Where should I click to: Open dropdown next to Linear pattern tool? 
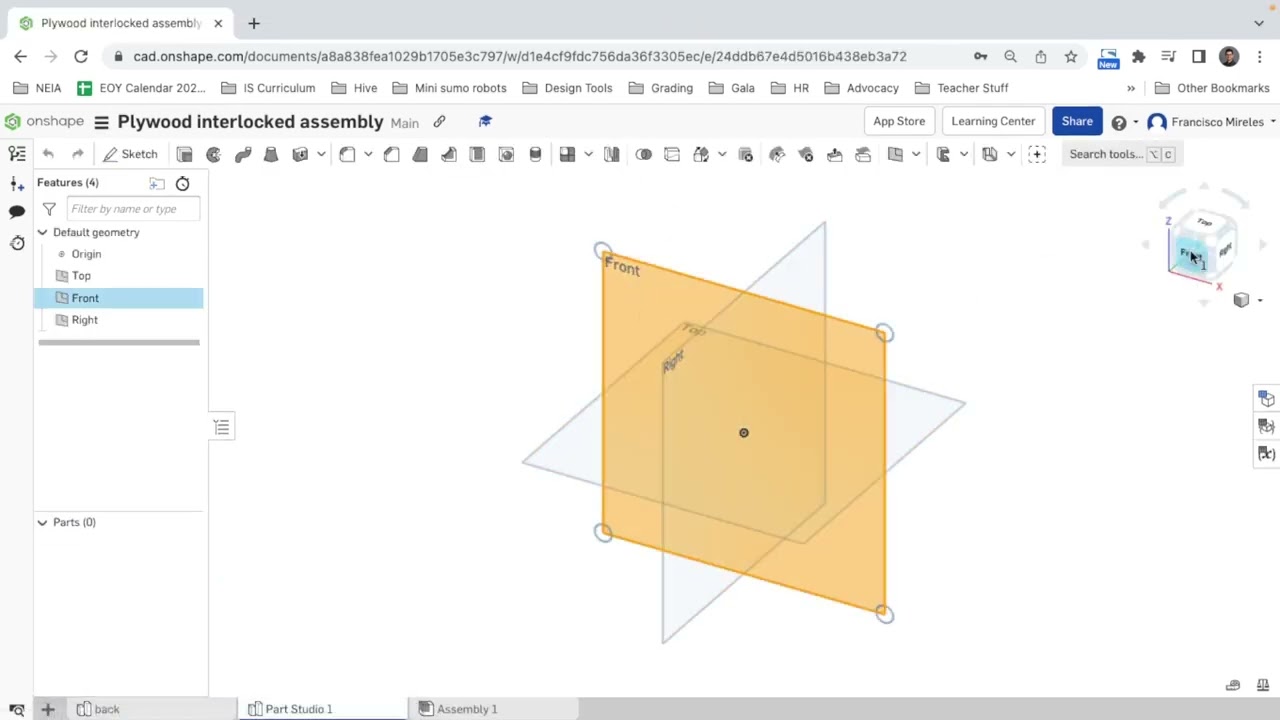tap(588, 154)
